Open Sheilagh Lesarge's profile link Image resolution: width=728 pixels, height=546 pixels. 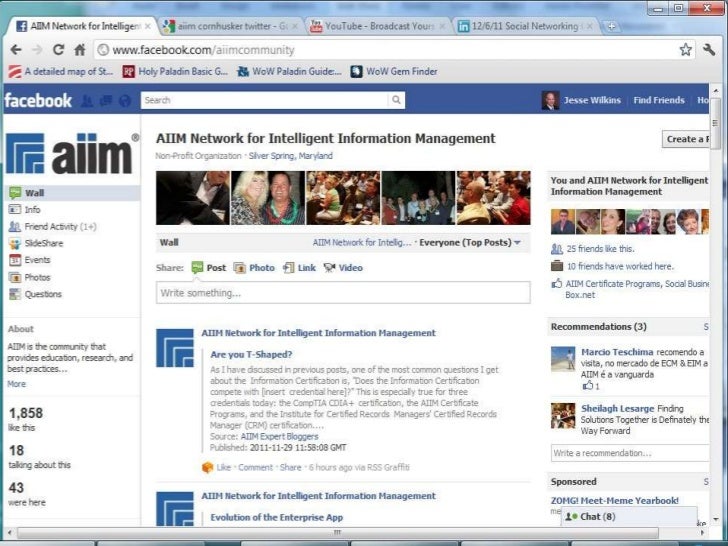coord(618,409)
